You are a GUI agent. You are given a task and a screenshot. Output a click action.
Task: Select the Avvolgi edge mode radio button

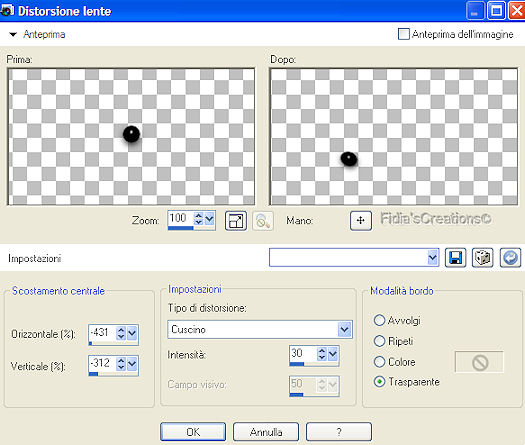tap(379, 320)
